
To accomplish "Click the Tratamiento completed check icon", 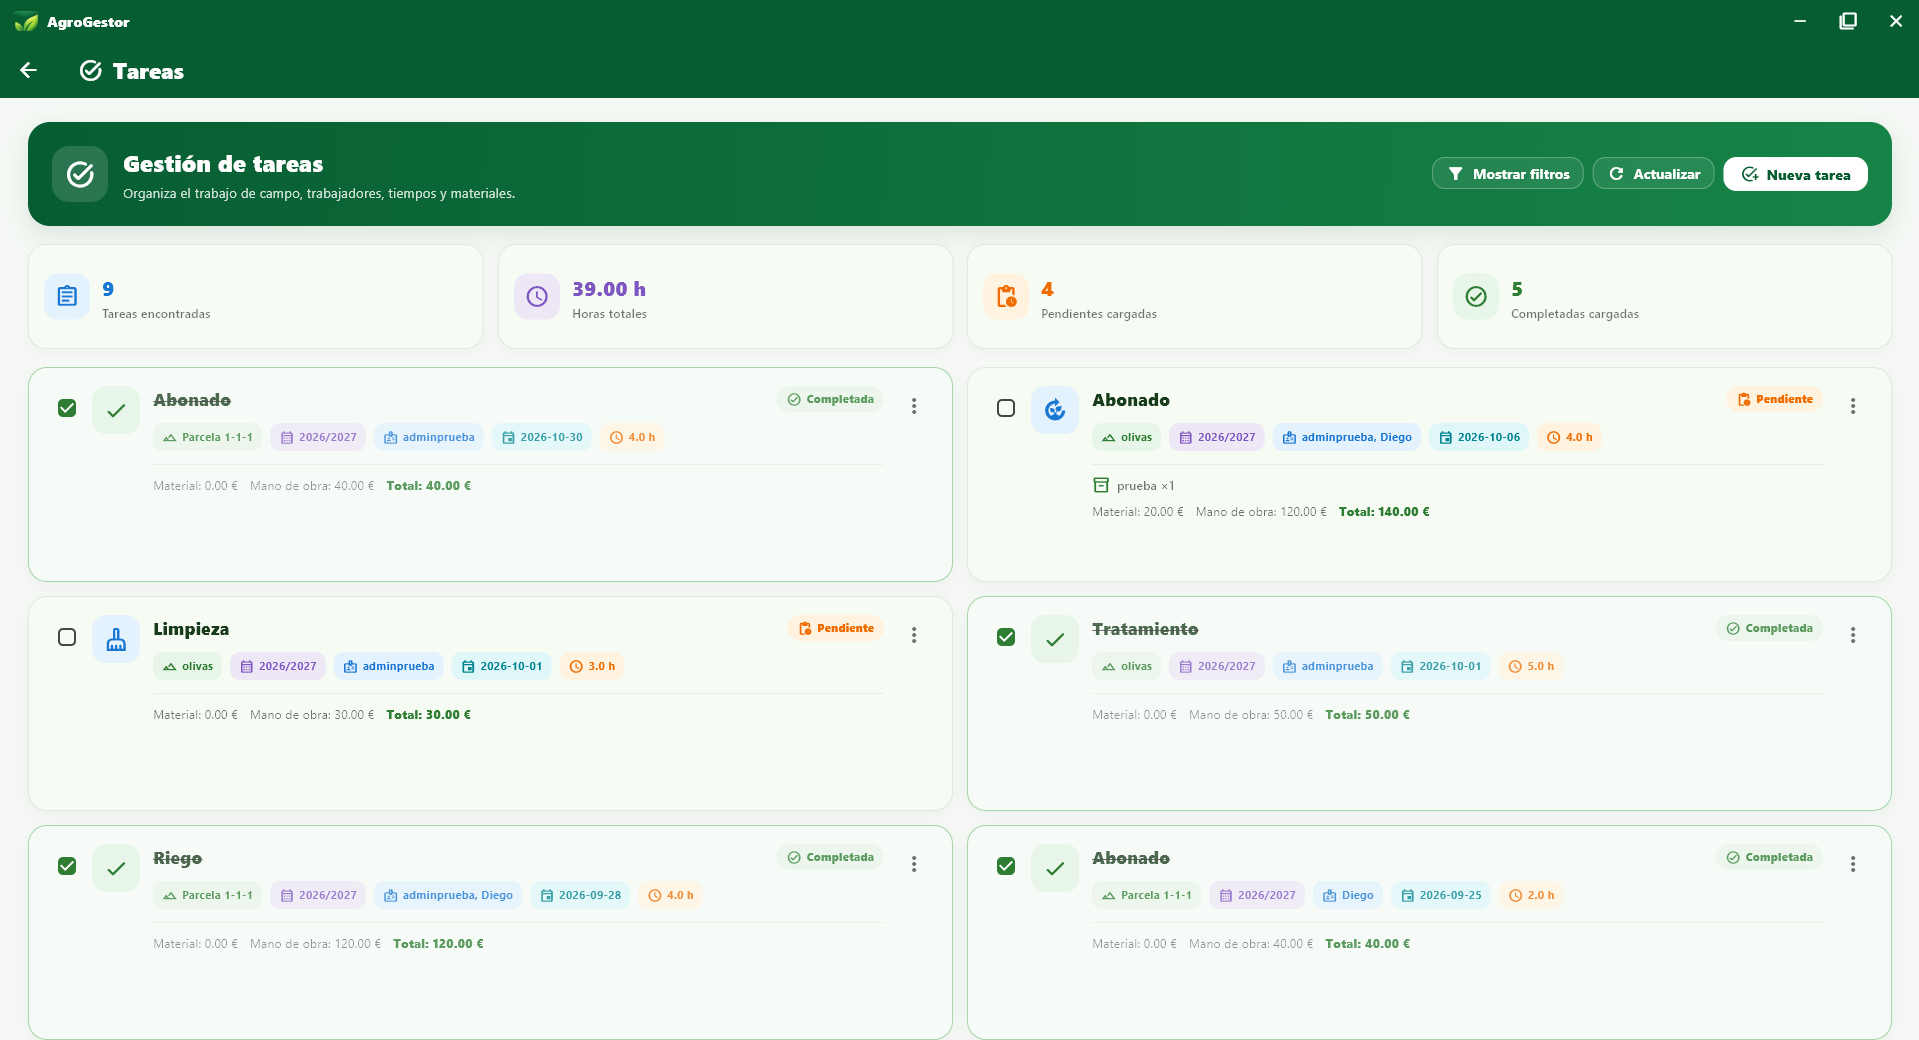I will coord(1055,638).
